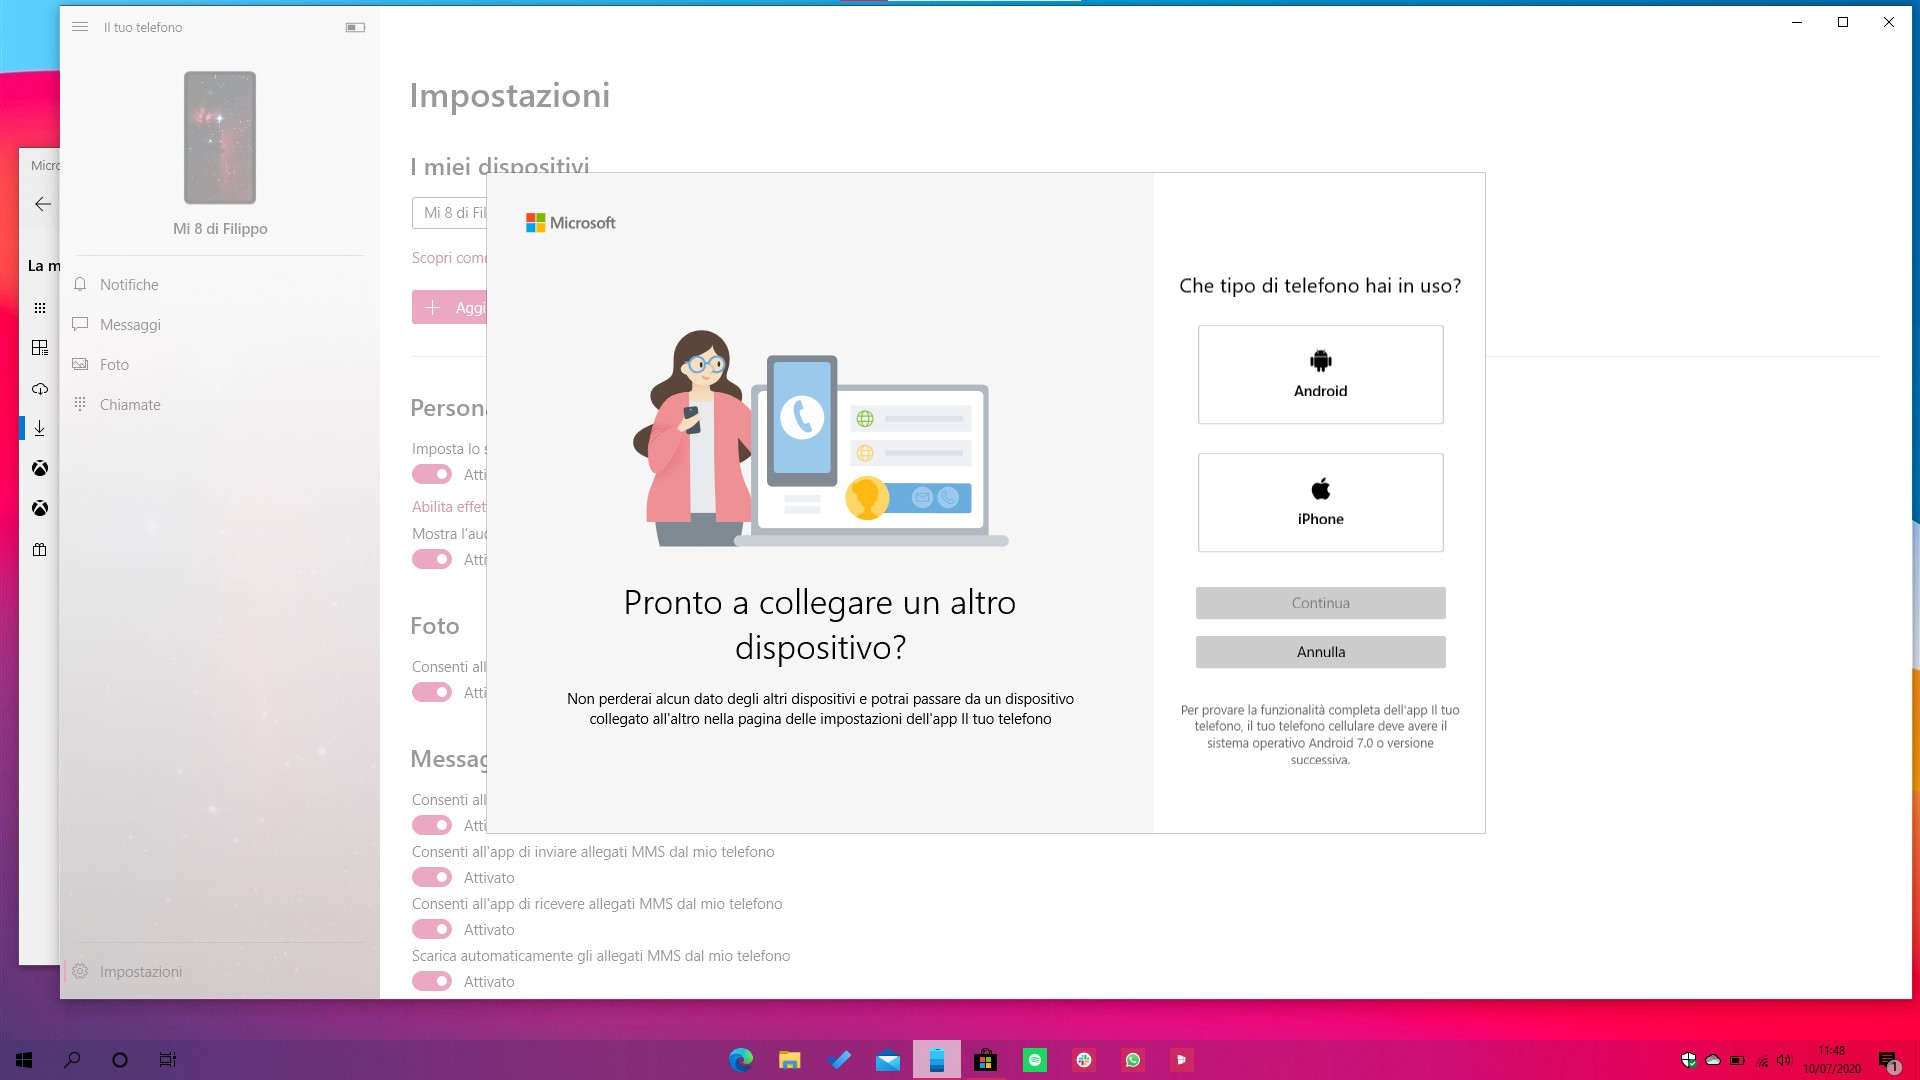This screenshot has width=1920, height=1080.
Task: Click the phone battery indicator icon
Action: pyautogui.click(x=355, y=27)
